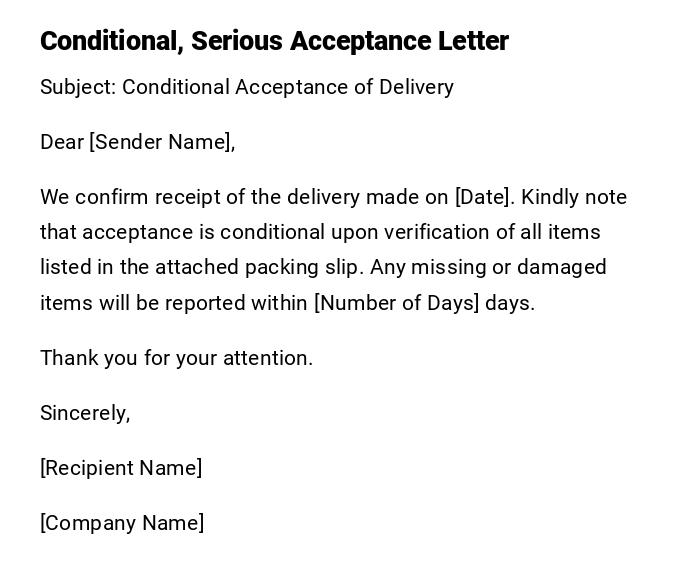Click the [Number of Days] placeholder

click(397, 303)
